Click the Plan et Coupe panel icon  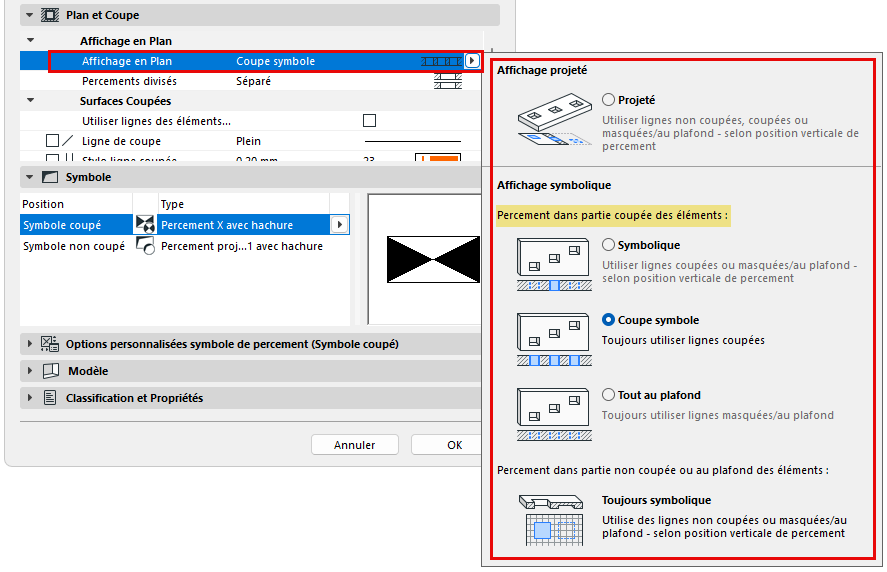pyautogui.click(x=50, y=15)
